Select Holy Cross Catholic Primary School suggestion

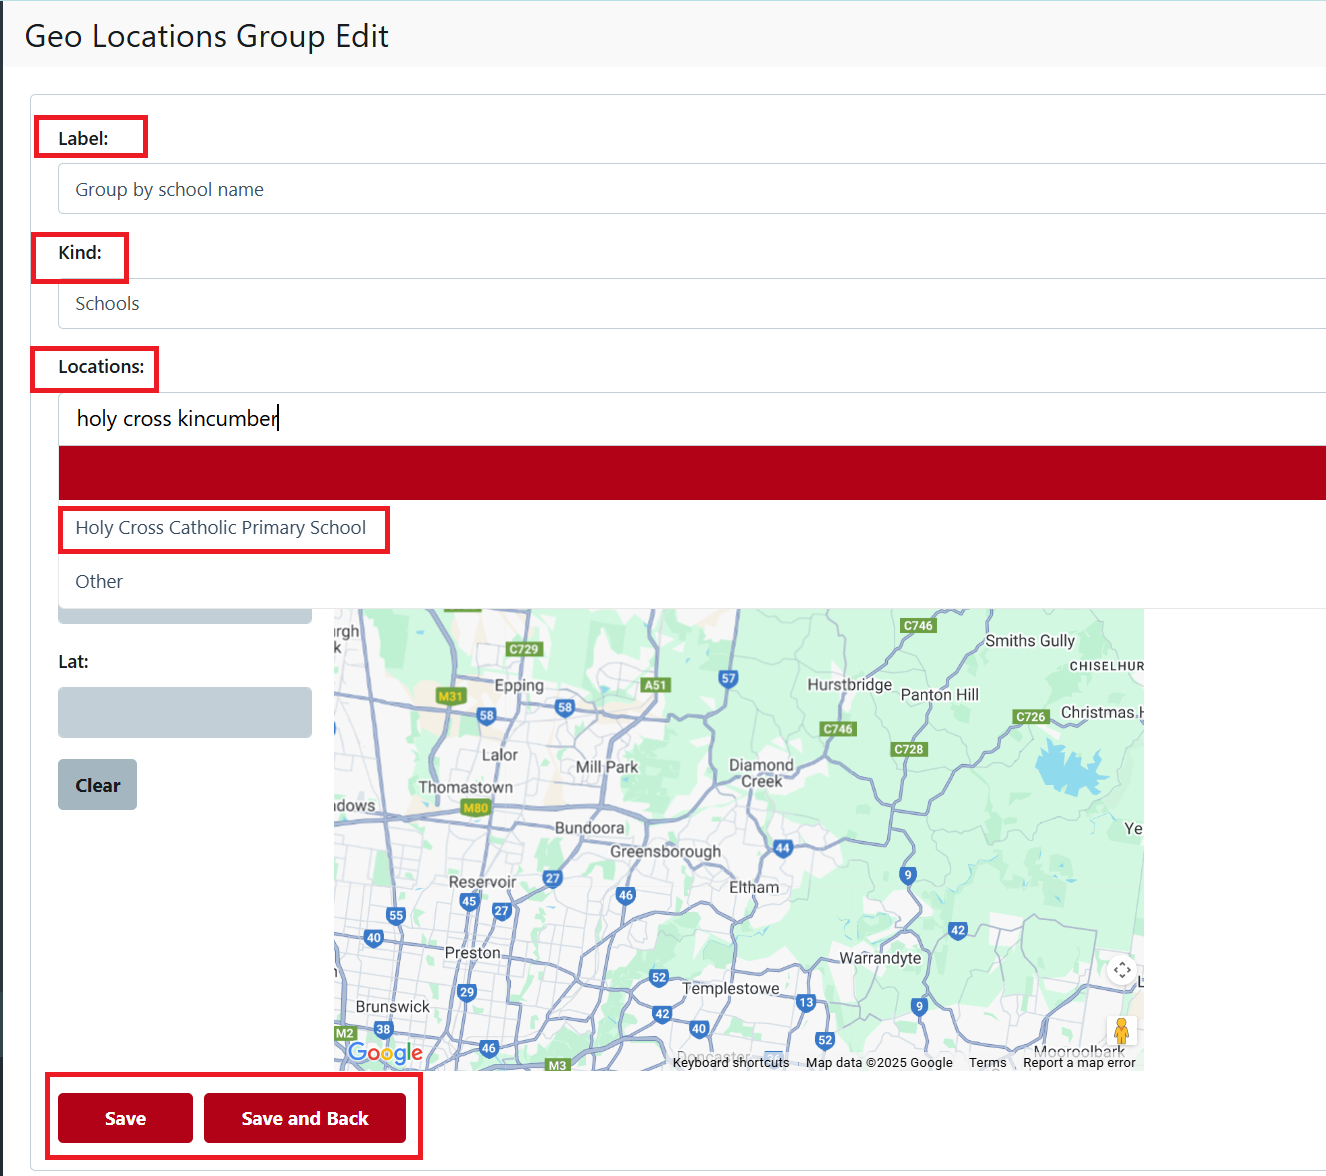click(221, 528)
